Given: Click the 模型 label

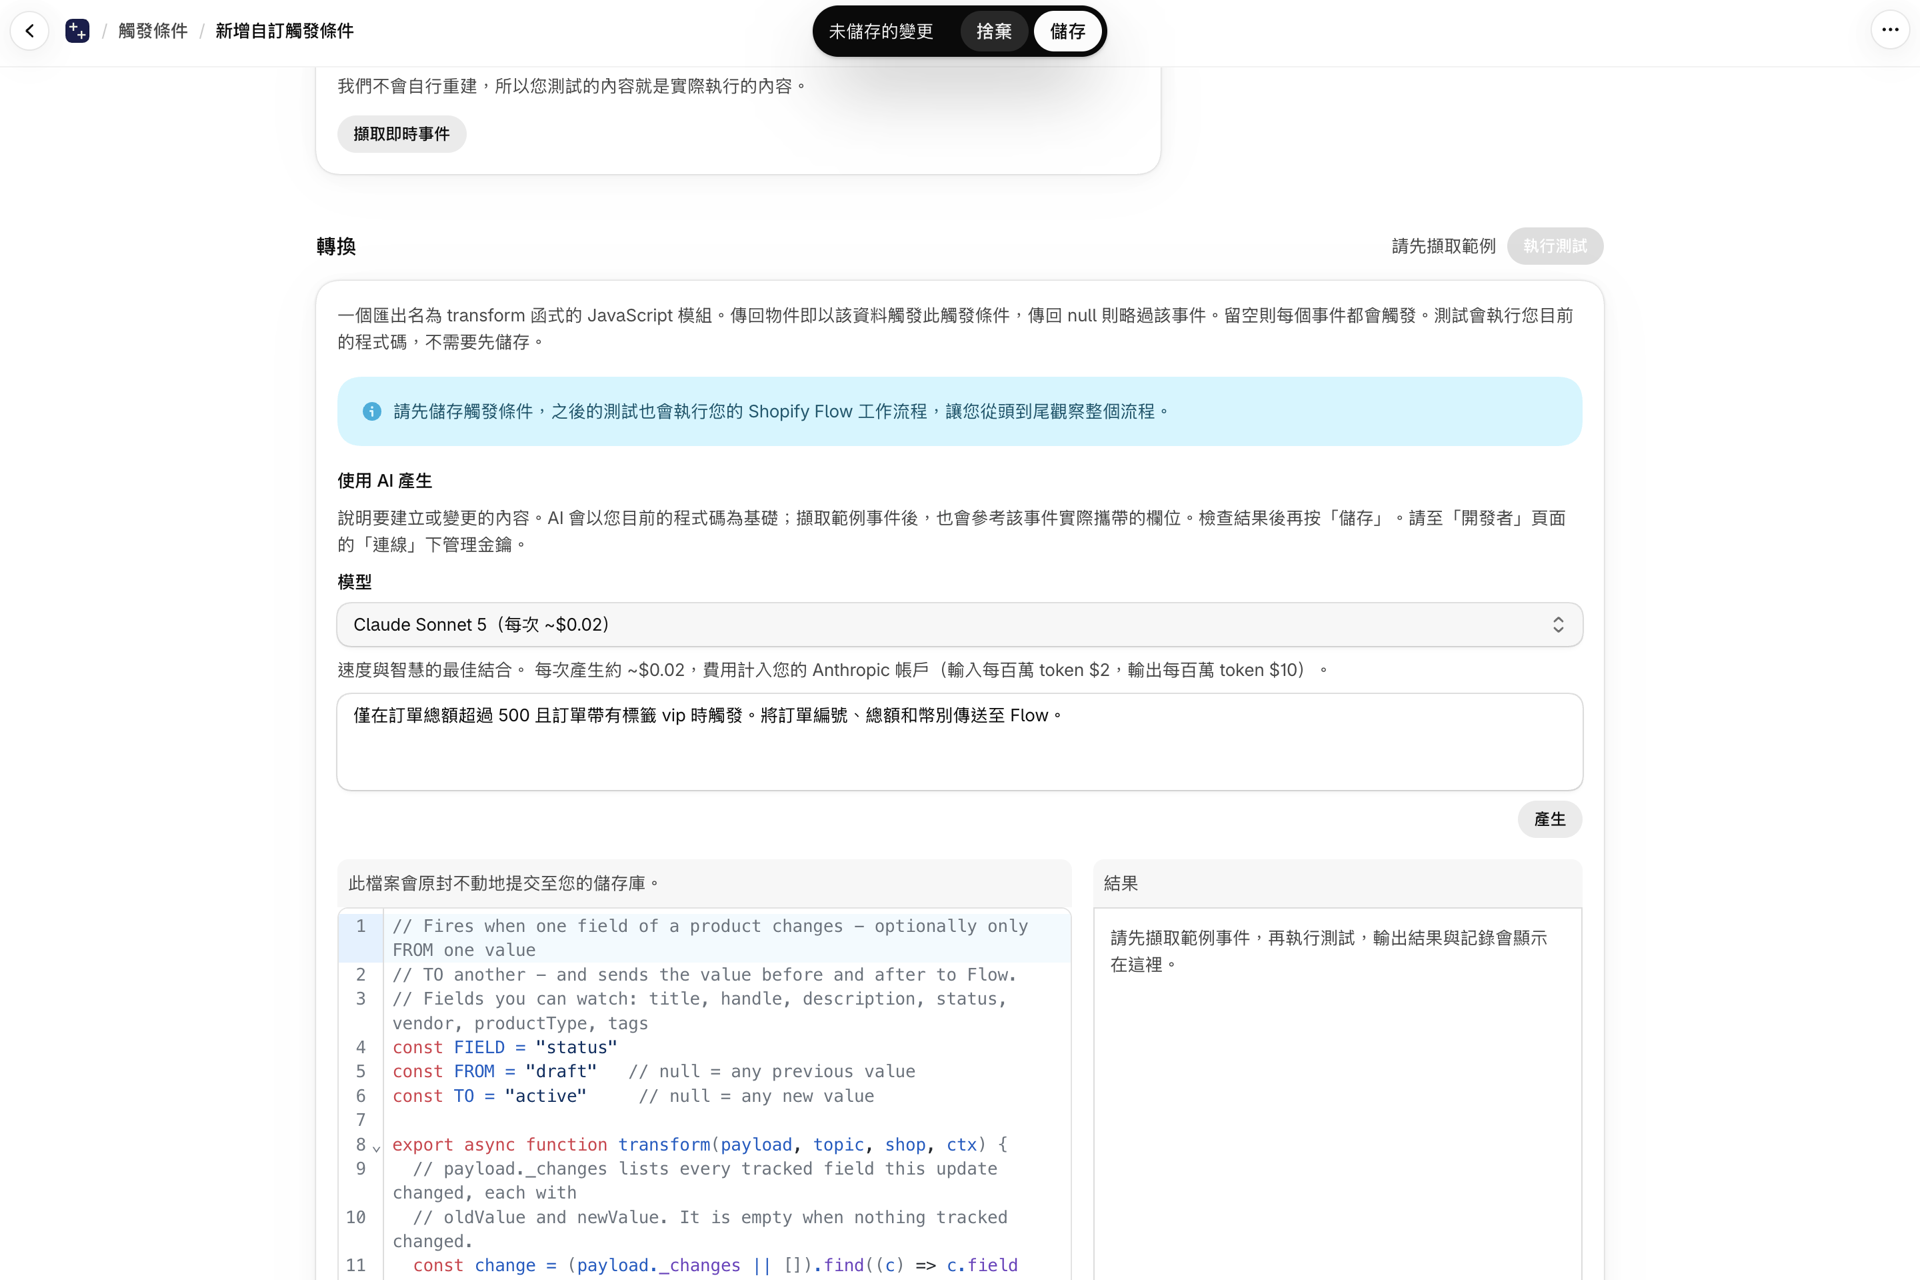Looking at the screenshot, I should pos(354,582).
